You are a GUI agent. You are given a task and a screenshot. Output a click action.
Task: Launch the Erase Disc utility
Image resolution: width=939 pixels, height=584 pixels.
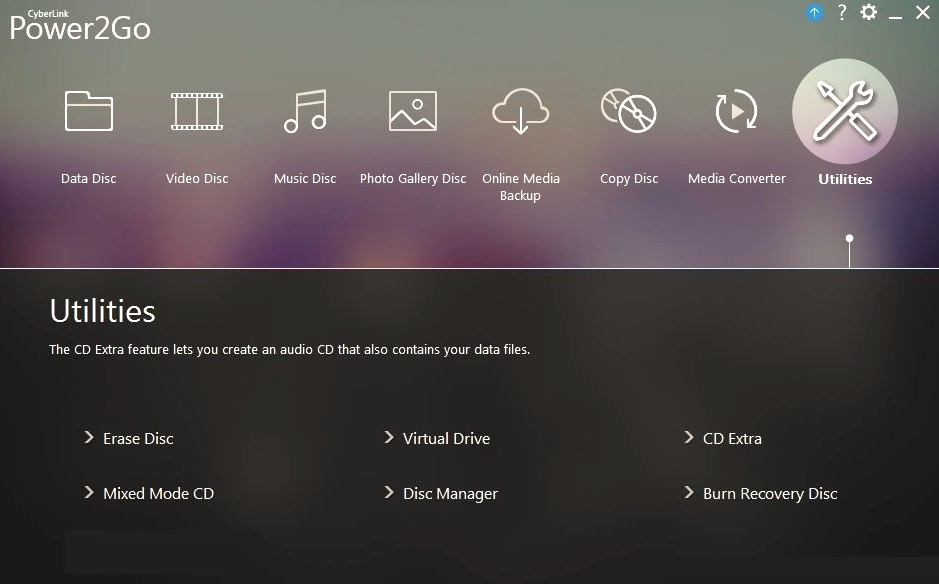(138, 438)
